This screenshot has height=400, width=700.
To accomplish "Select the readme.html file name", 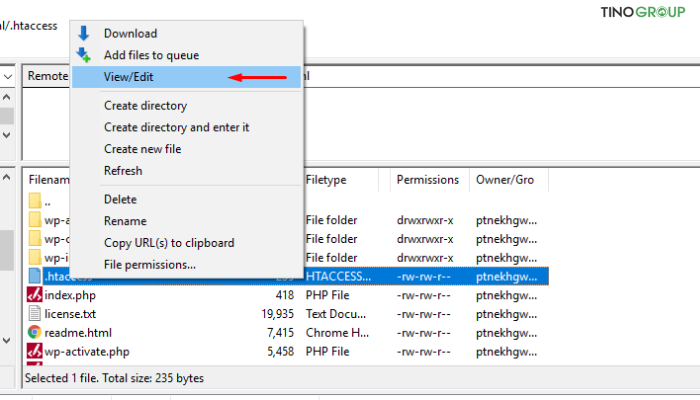I will (x=78, y=333).
